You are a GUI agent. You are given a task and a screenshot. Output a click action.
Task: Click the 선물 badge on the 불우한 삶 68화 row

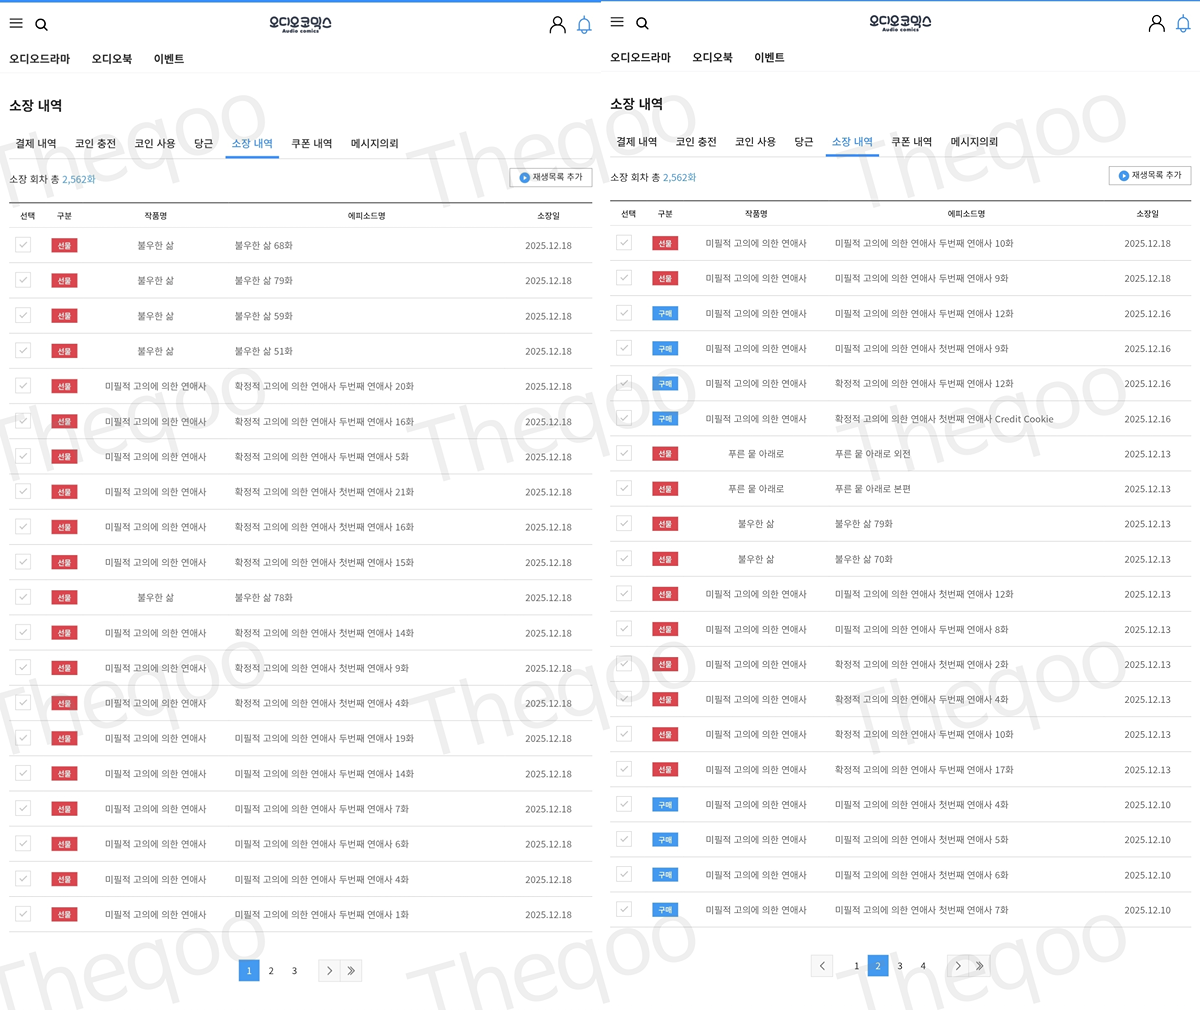point(64,246)
